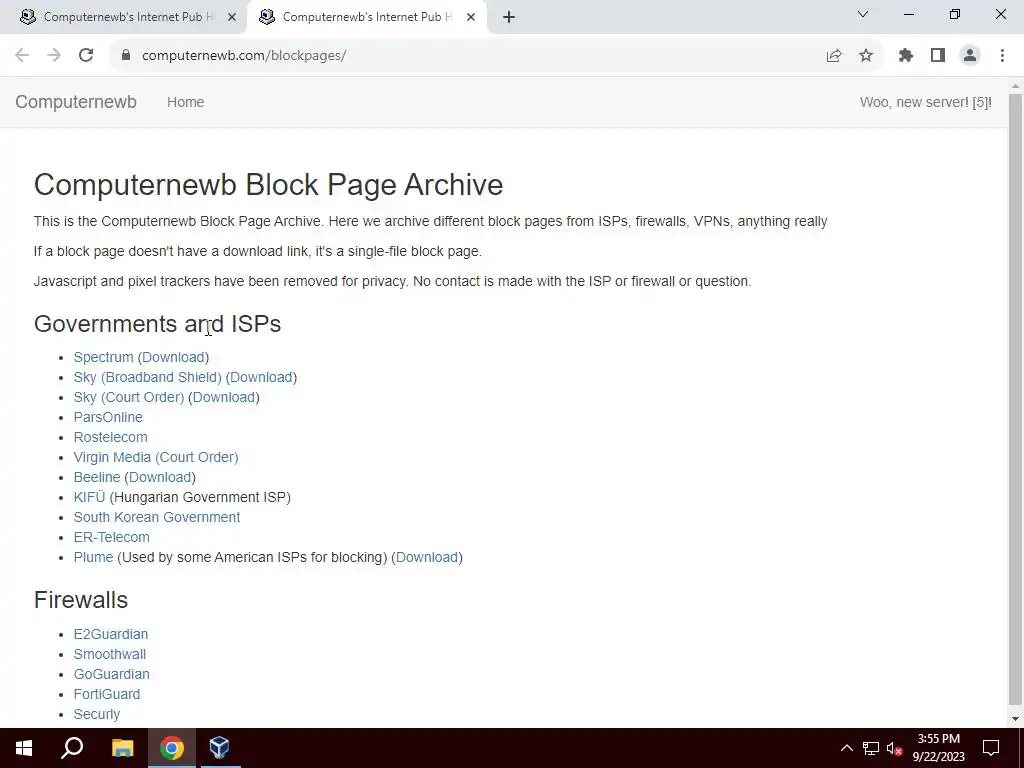Open a new tab with plus button
1024x768 pixels.
point(509,17)
